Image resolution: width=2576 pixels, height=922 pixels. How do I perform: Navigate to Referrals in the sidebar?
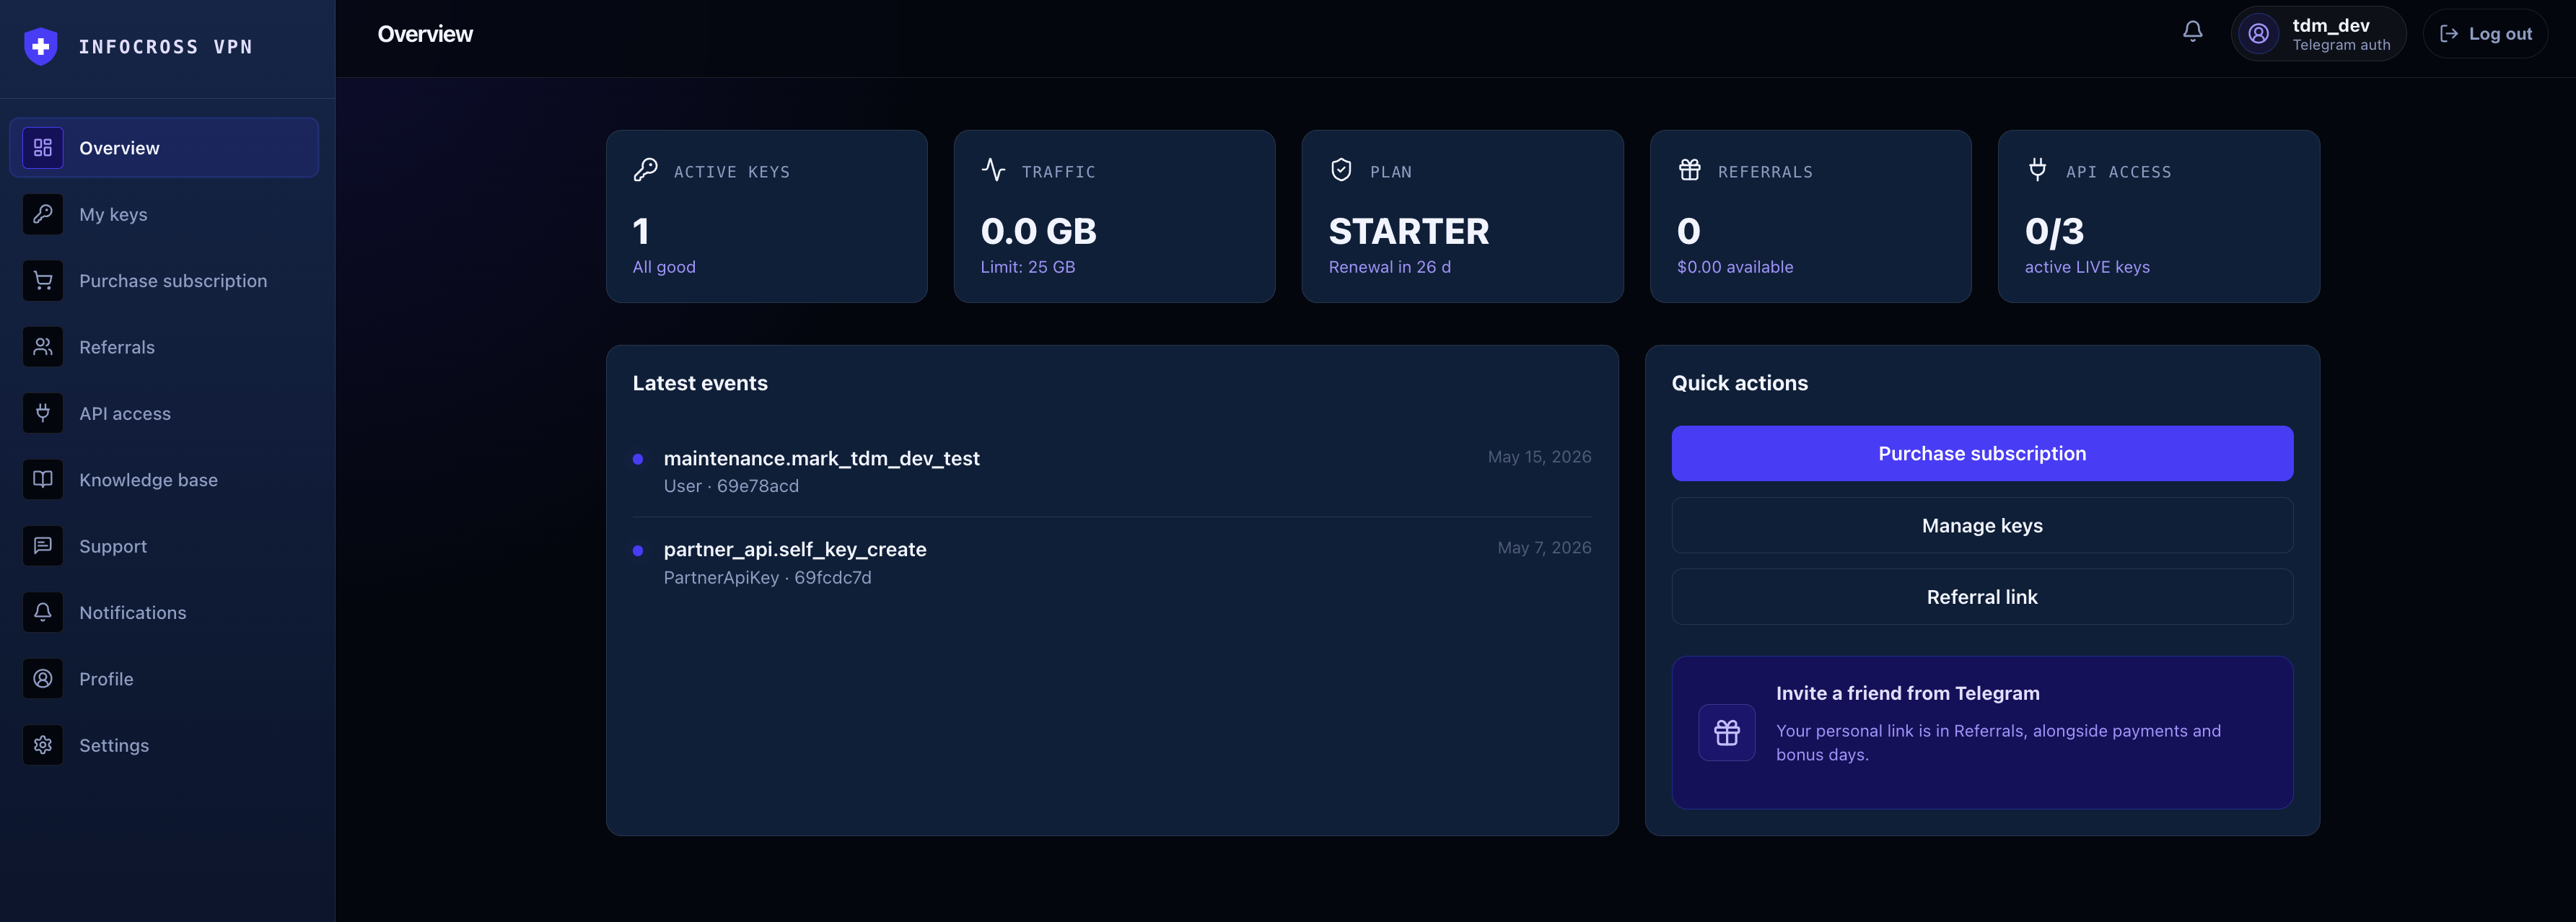[x=164, y=347]
